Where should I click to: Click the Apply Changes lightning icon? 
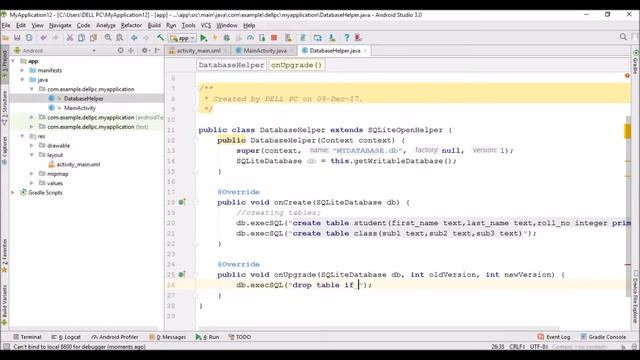(x=215, y=38)
